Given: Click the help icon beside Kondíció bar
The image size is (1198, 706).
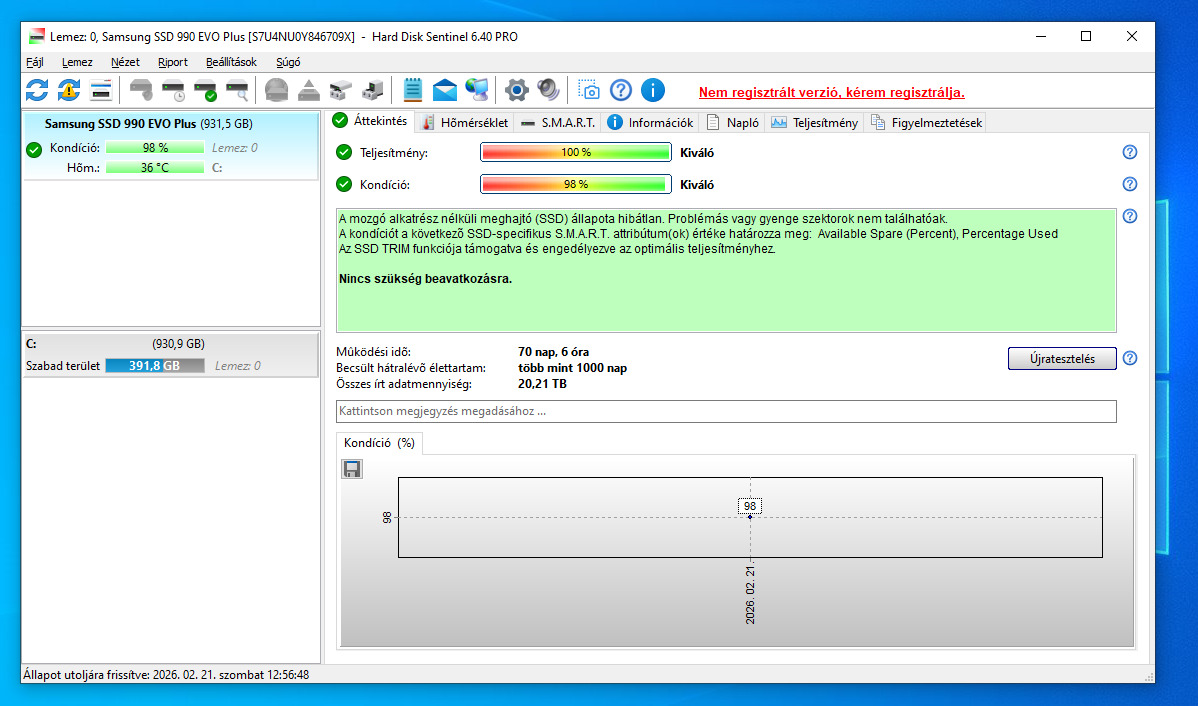Looking at the screenshot, I should [1130, 184].
